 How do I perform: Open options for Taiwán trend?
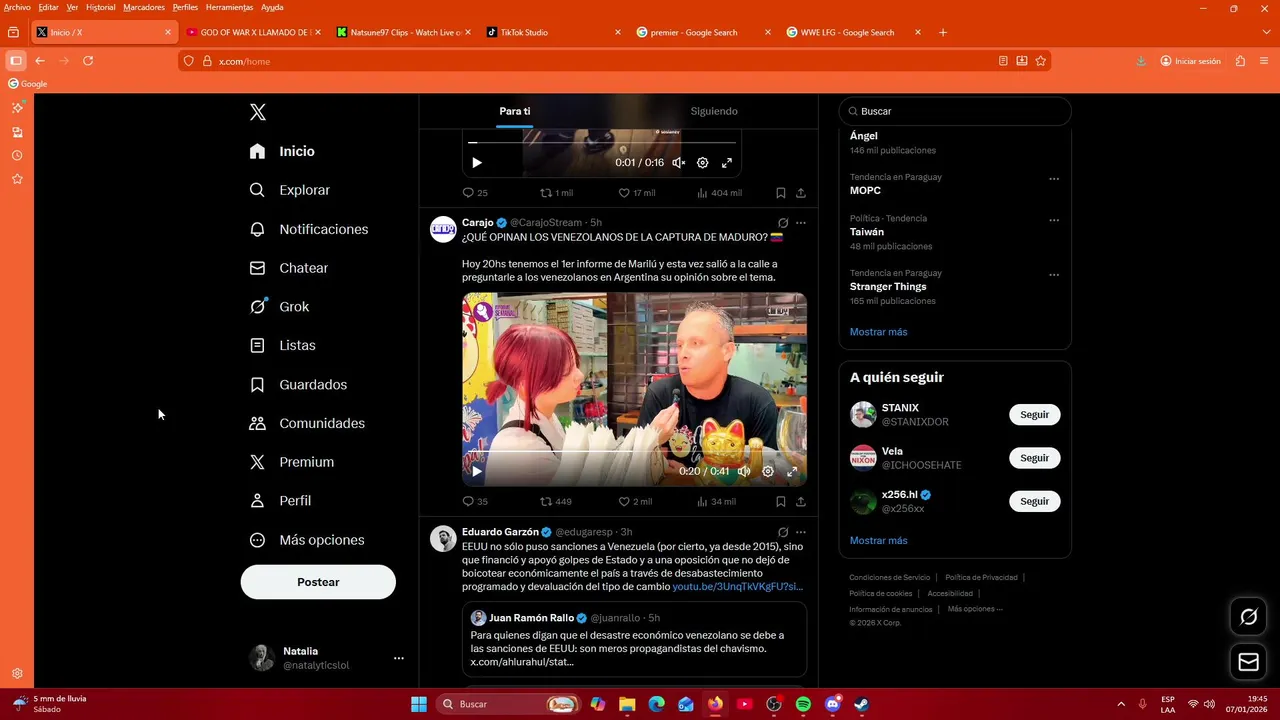click(1053, 220)
